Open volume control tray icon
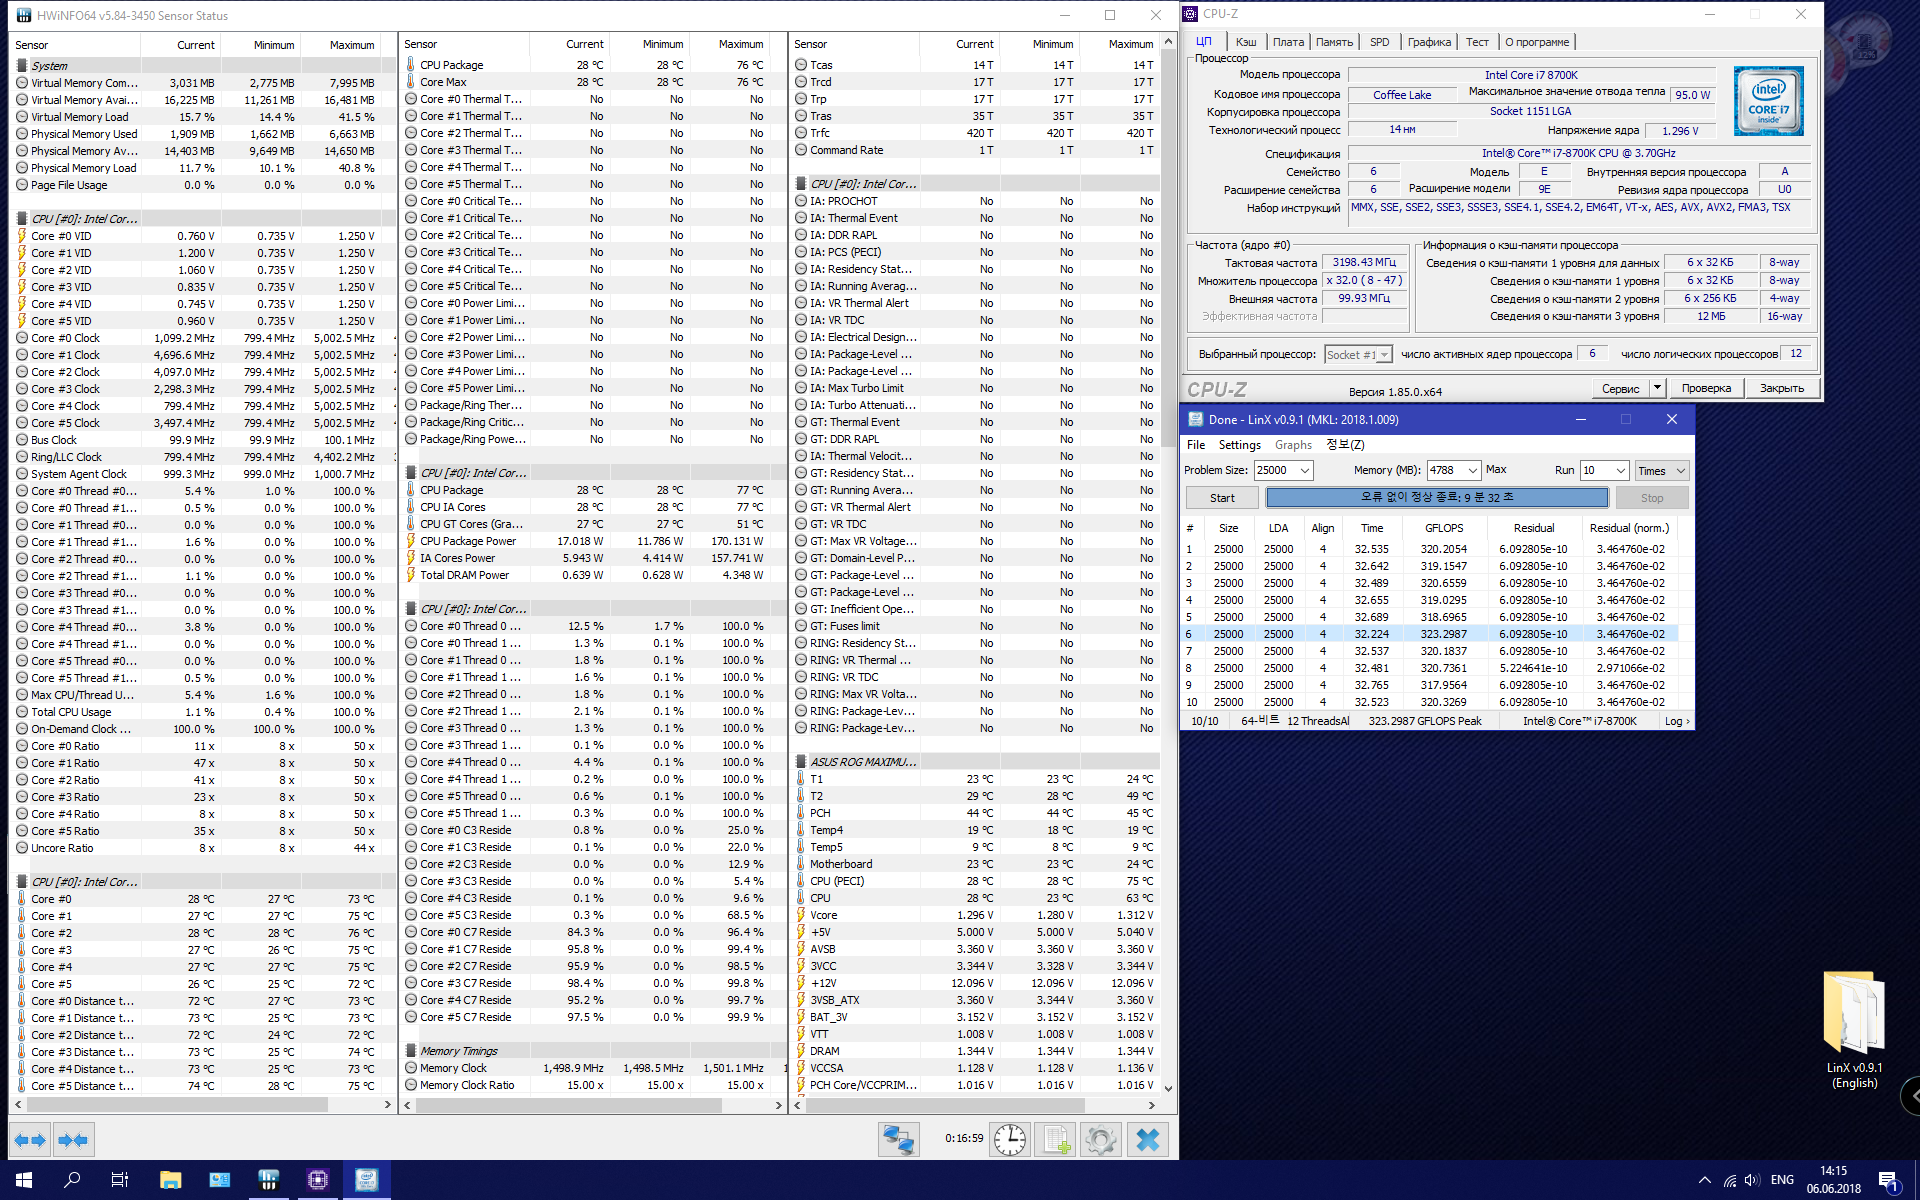This screenshot has width=1920, height=1200. (x=1752, y=1180)
